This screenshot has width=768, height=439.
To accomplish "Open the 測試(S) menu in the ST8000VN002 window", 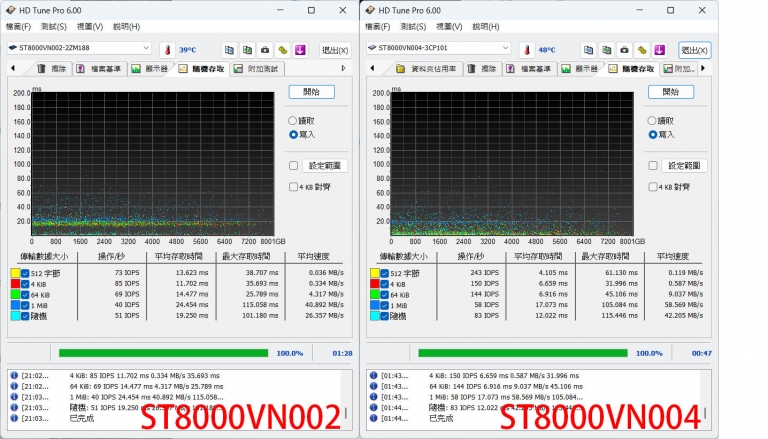I will click(54, 26).
